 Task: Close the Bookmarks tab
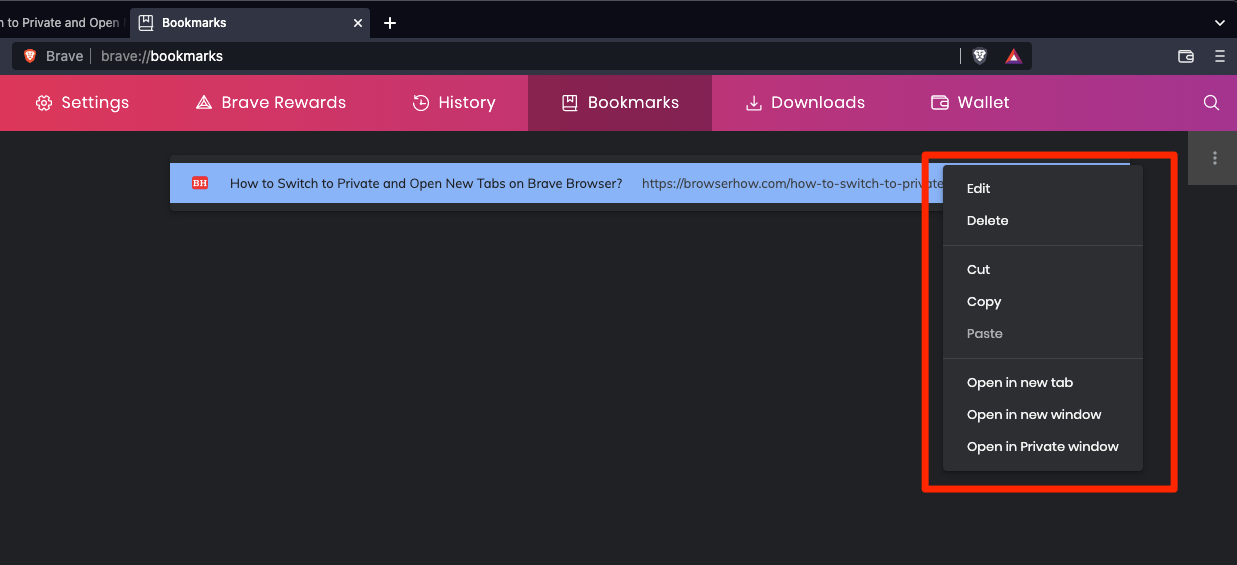point(356,22)
